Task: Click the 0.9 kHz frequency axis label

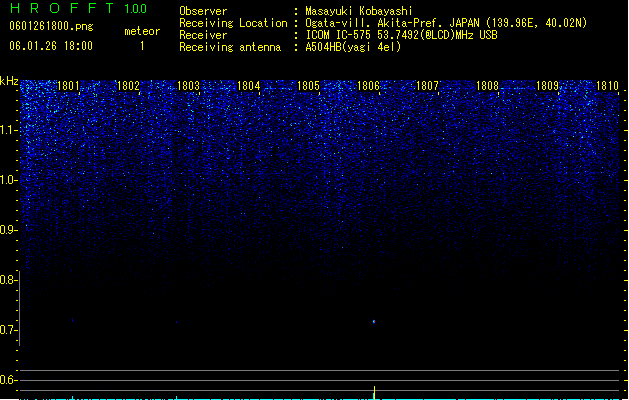Action: tap(8, 230)
